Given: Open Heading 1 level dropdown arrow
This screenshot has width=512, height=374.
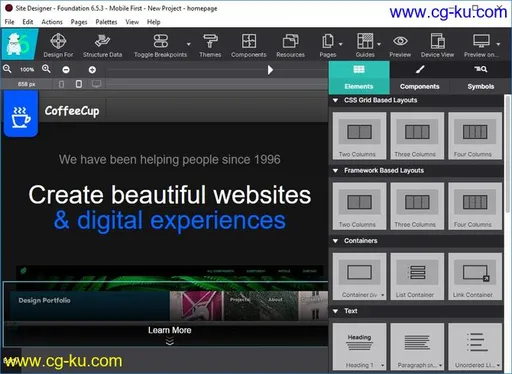Looking at the screenshot, I should click(383, 365).
